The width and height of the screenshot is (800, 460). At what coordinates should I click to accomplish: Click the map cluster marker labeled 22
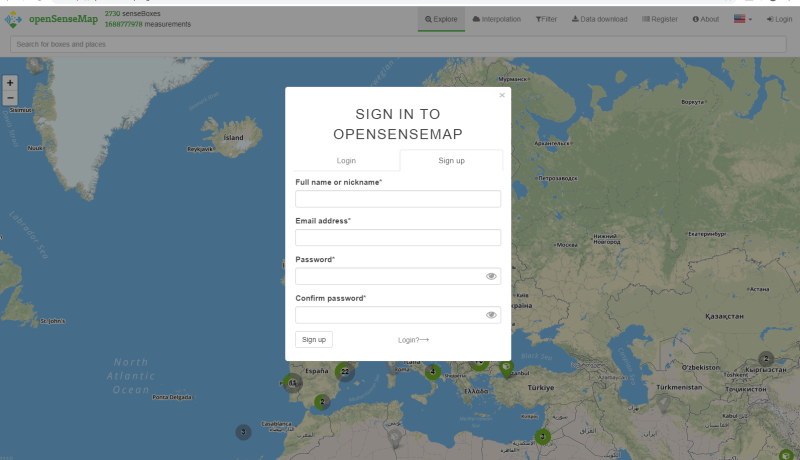(345, 371)
